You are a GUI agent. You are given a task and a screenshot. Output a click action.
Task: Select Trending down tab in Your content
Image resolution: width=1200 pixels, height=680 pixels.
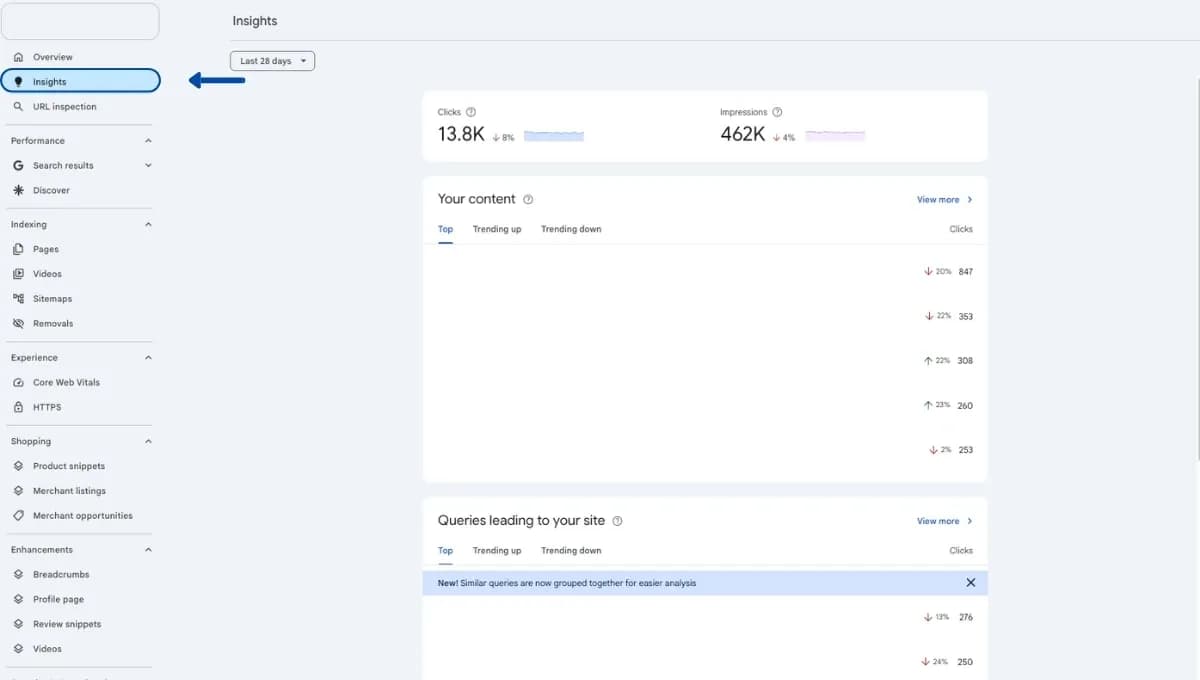(571, 229)
